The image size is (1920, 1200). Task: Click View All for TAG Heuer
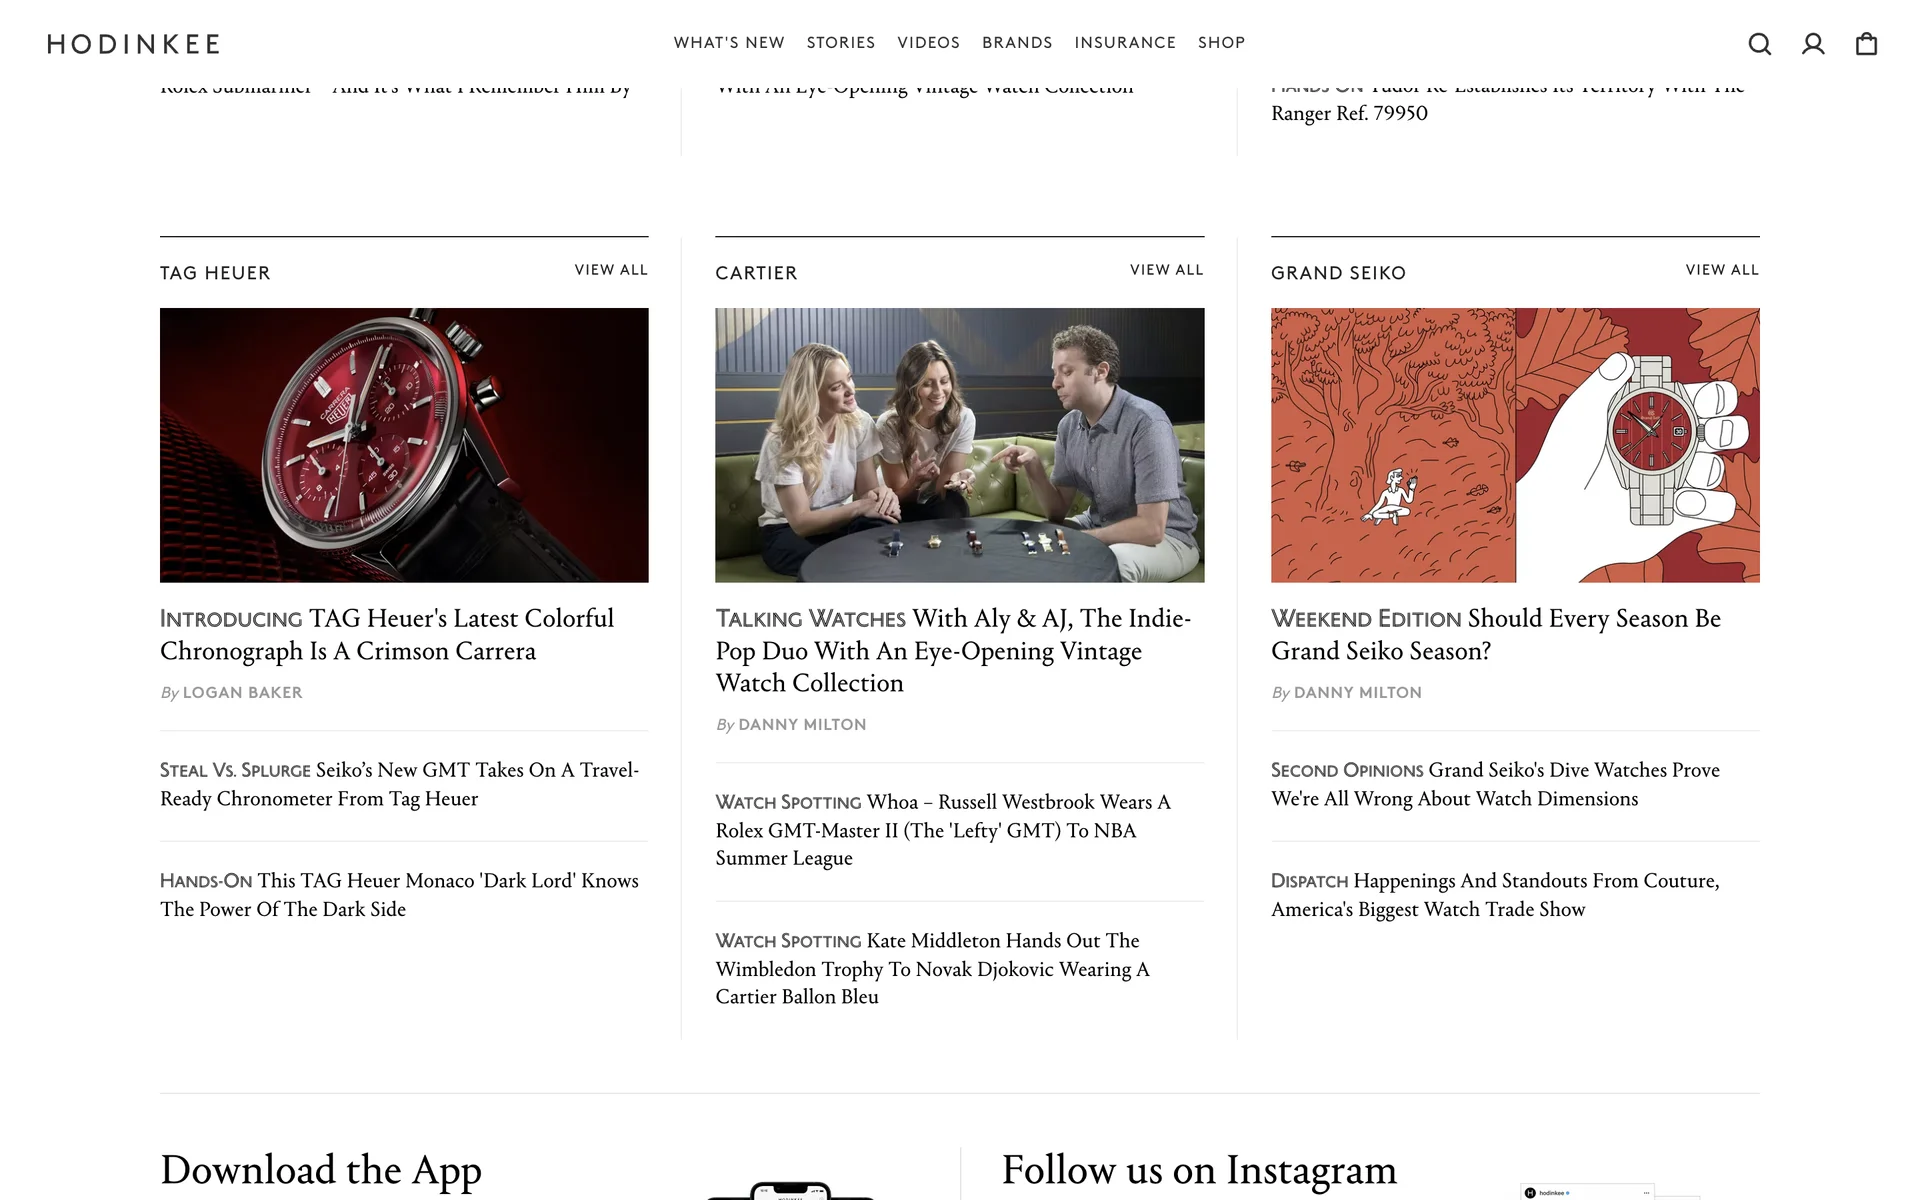(x=611, y=270)
